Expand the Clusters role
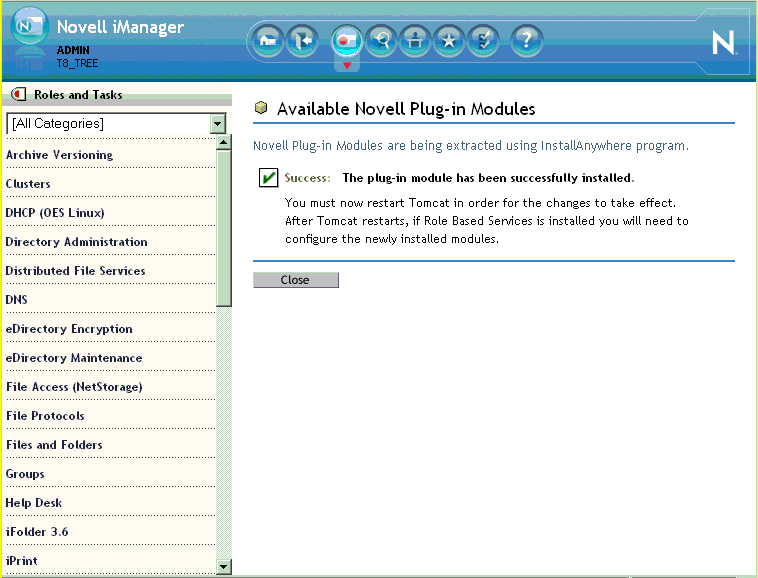Image resolution: width=758 pixels, height=578 pixels. [x=28, y=184]
